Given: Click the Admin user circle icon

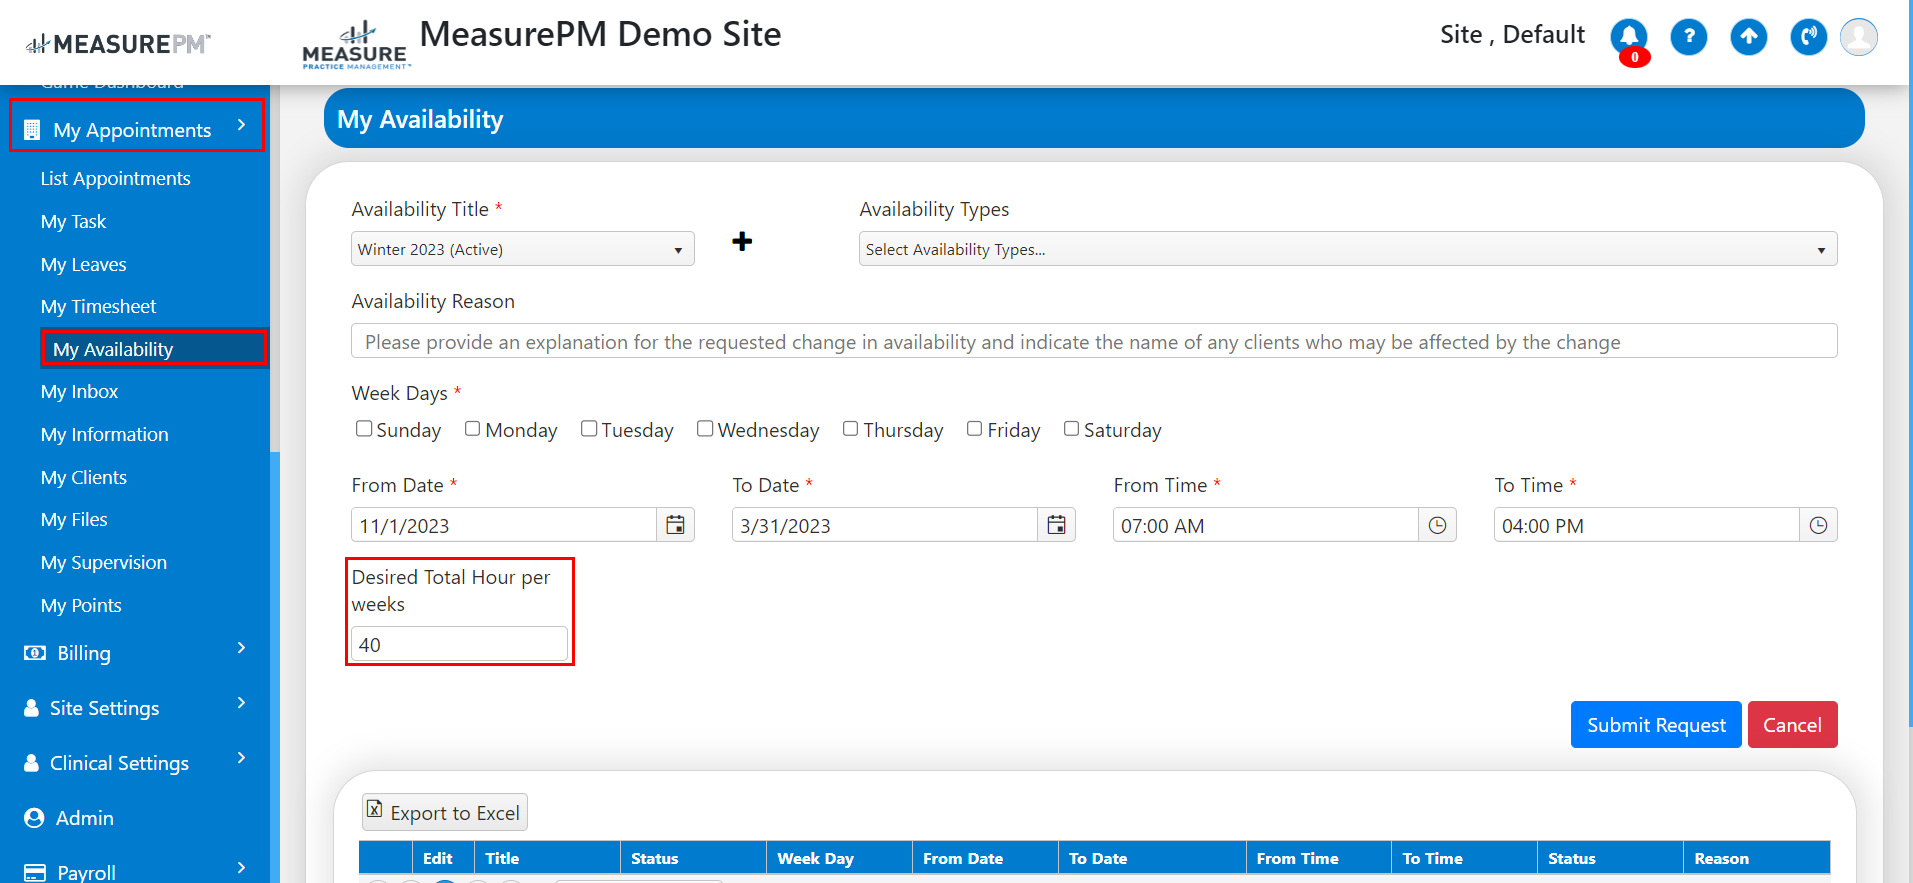Looking at the screenshot, I should tap(34, 818).
